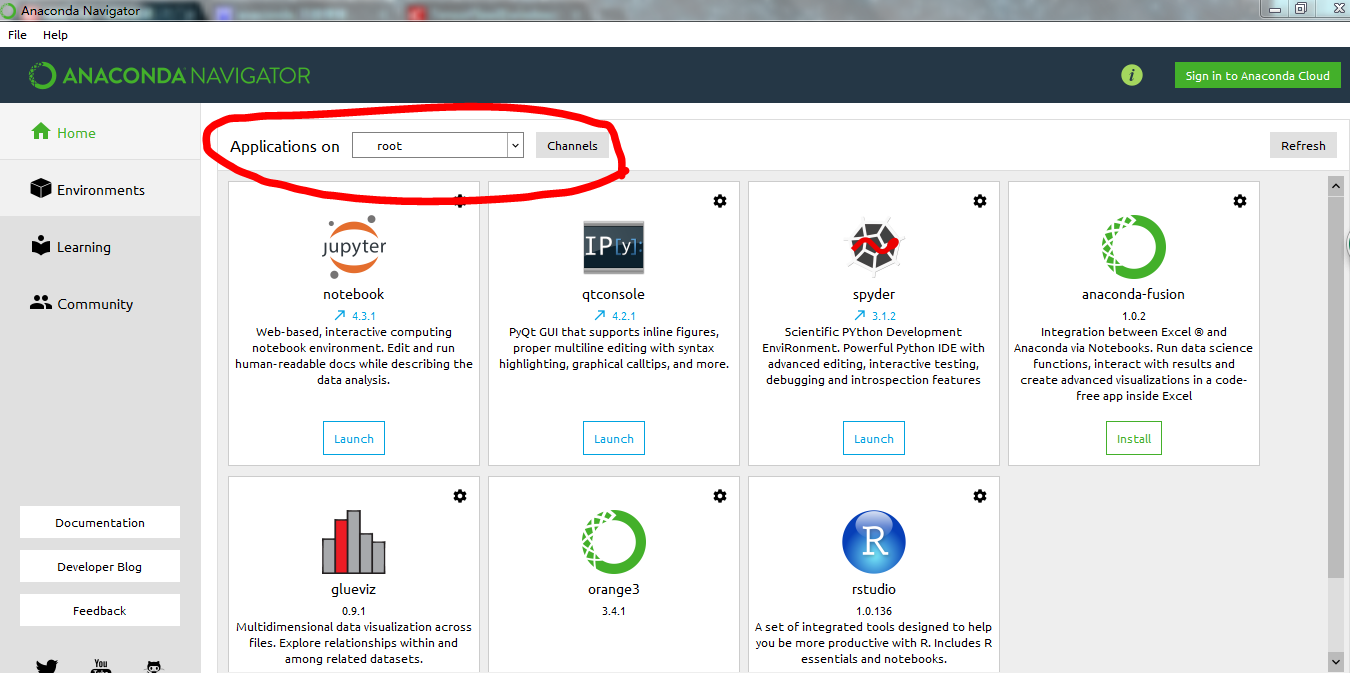This screenshot has height=673, width=1350.
Task: Click the spyder version 3.1.2 update arrow
Action: click(x=862, y=315)
